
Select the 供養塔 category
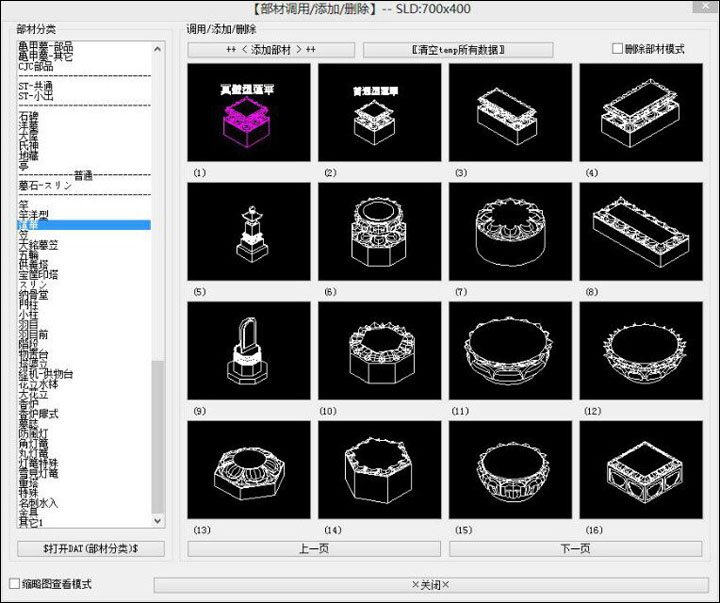click(x=33, y=265)
